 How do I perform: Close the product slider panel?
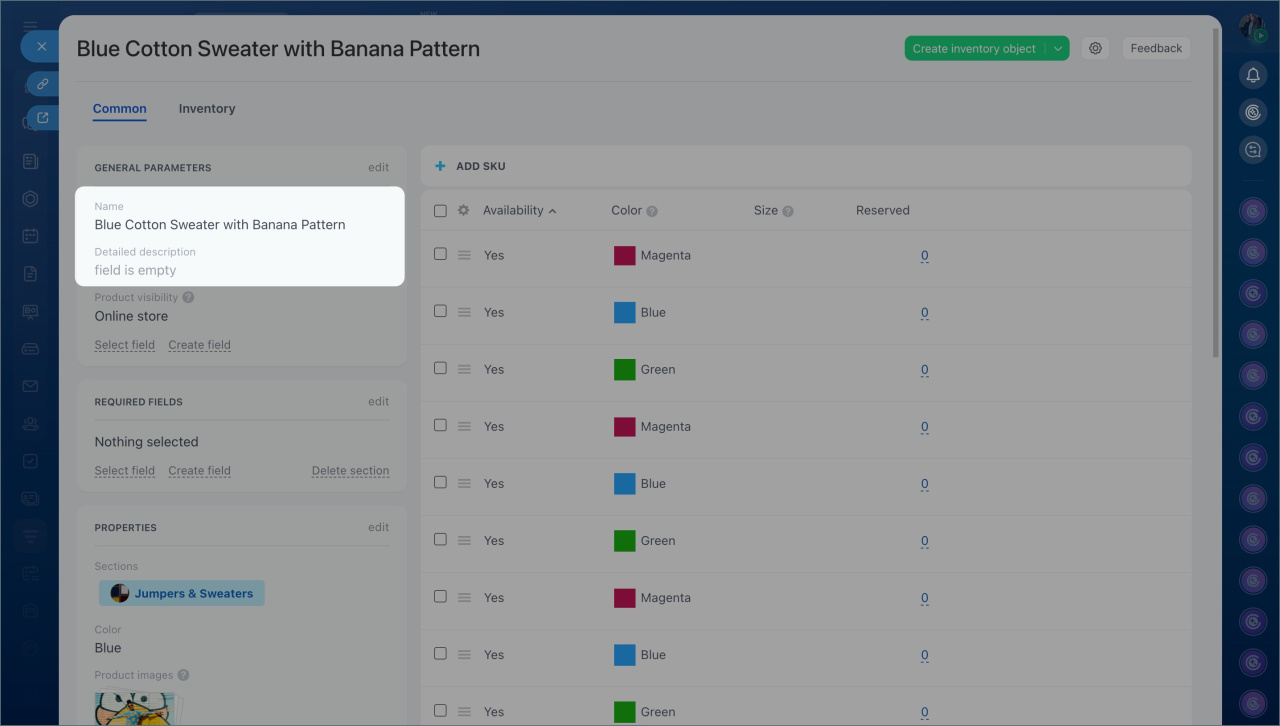[x=41, y=46]
